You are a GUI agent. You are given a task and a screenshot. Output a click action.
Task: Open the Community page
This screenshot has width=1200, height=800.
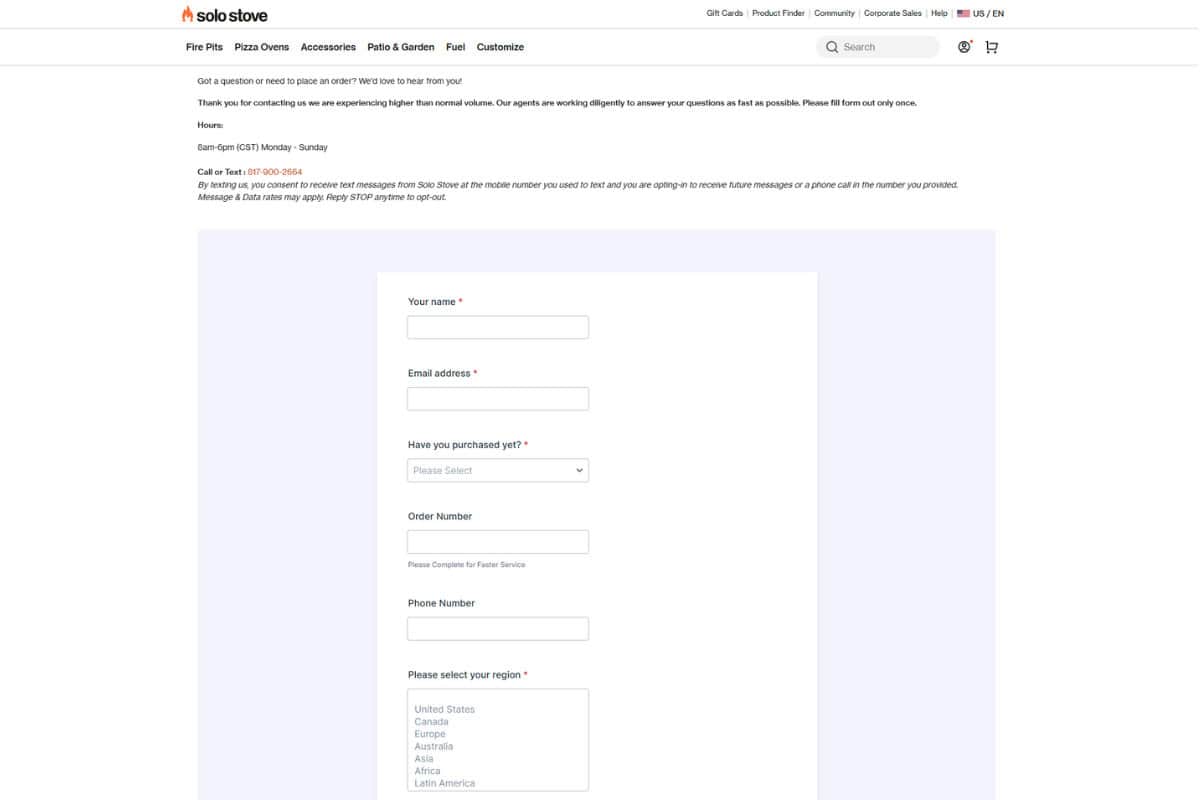834,13
